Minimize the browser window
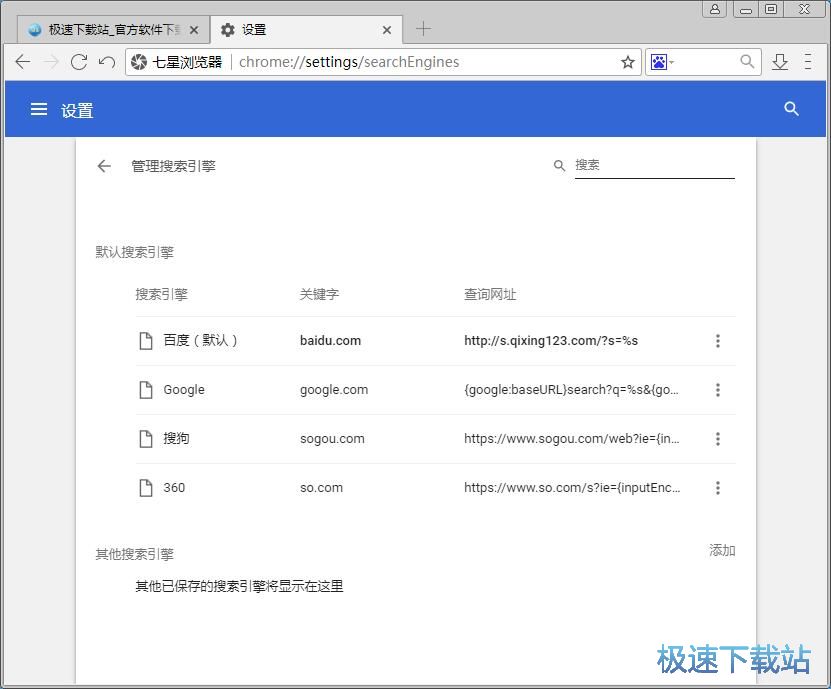Image resolution: width=831 pixels, height=689 pixels. (746, 9)
